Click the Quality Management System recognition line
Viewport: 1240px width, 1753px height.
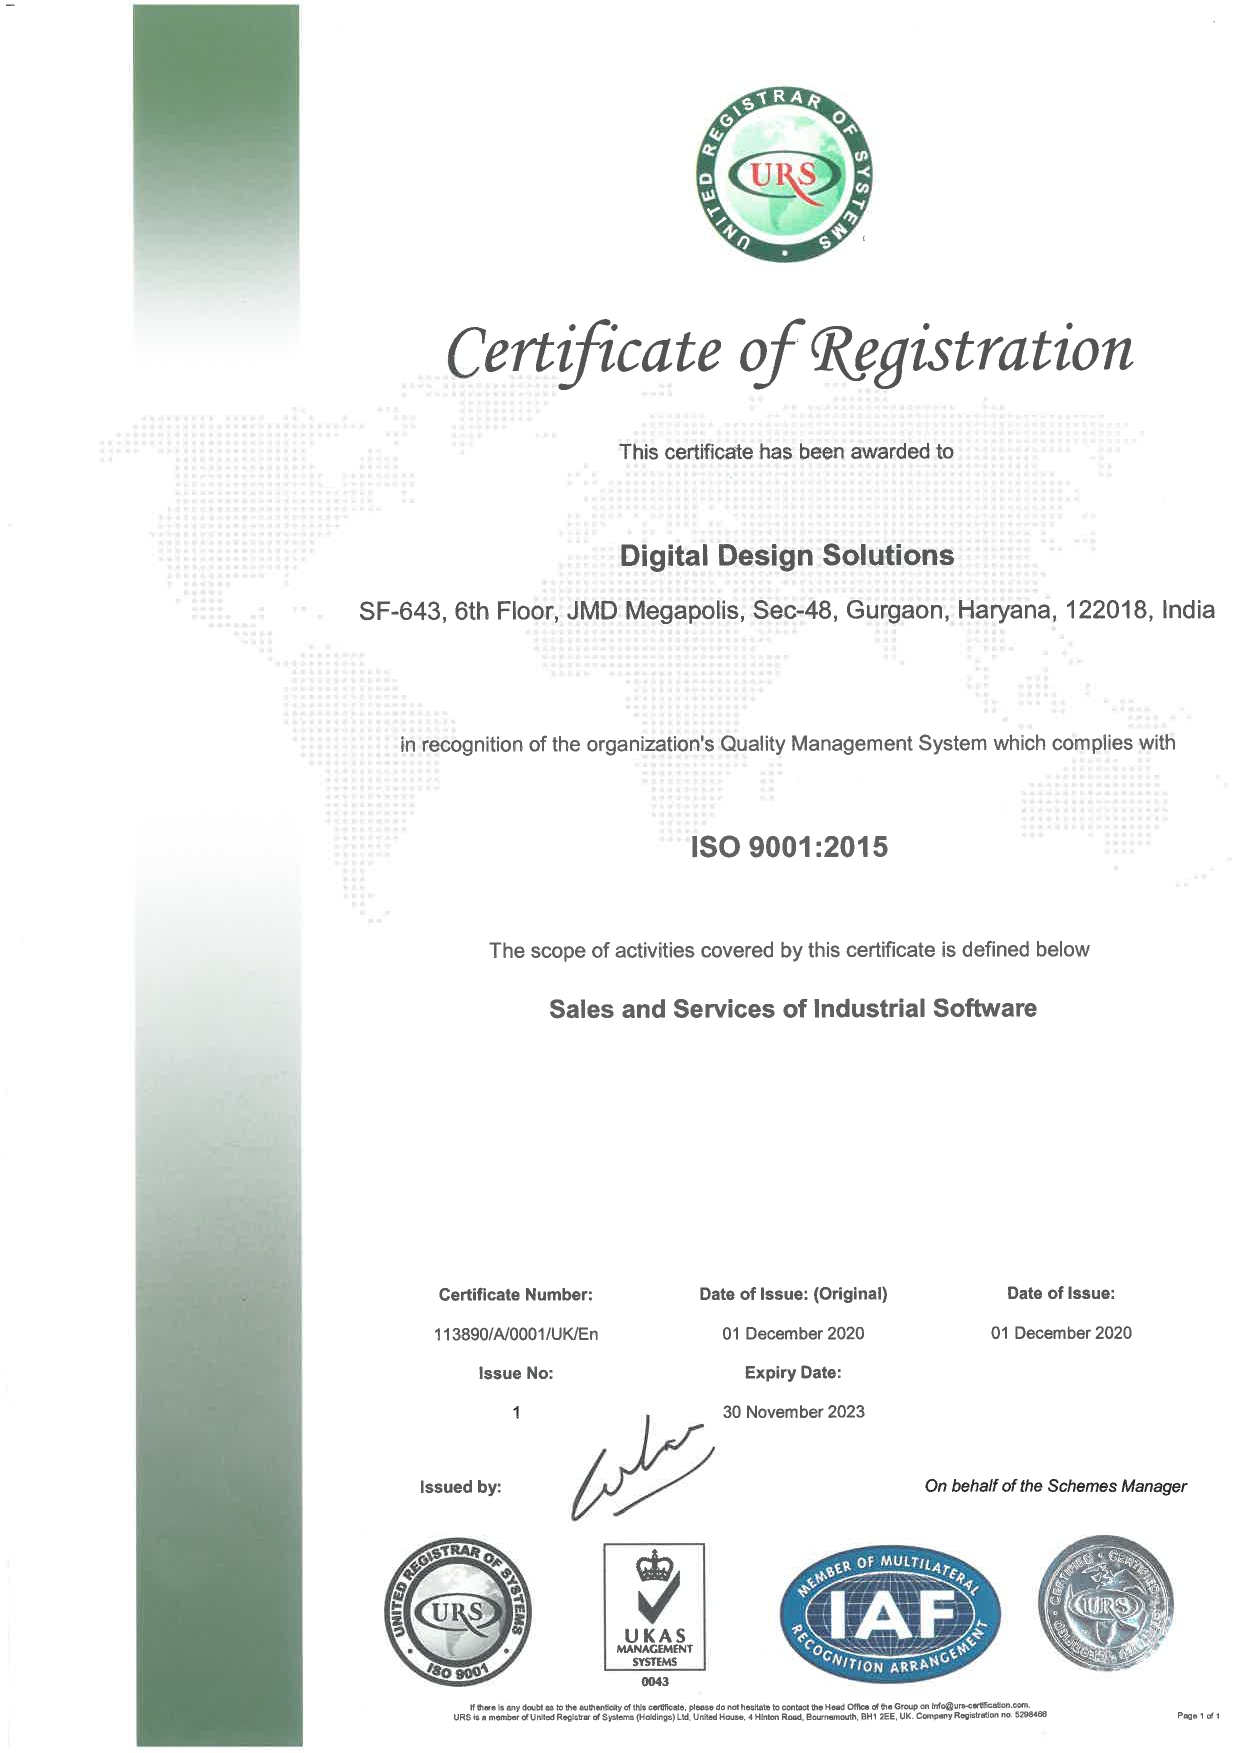tap(788, 744)
